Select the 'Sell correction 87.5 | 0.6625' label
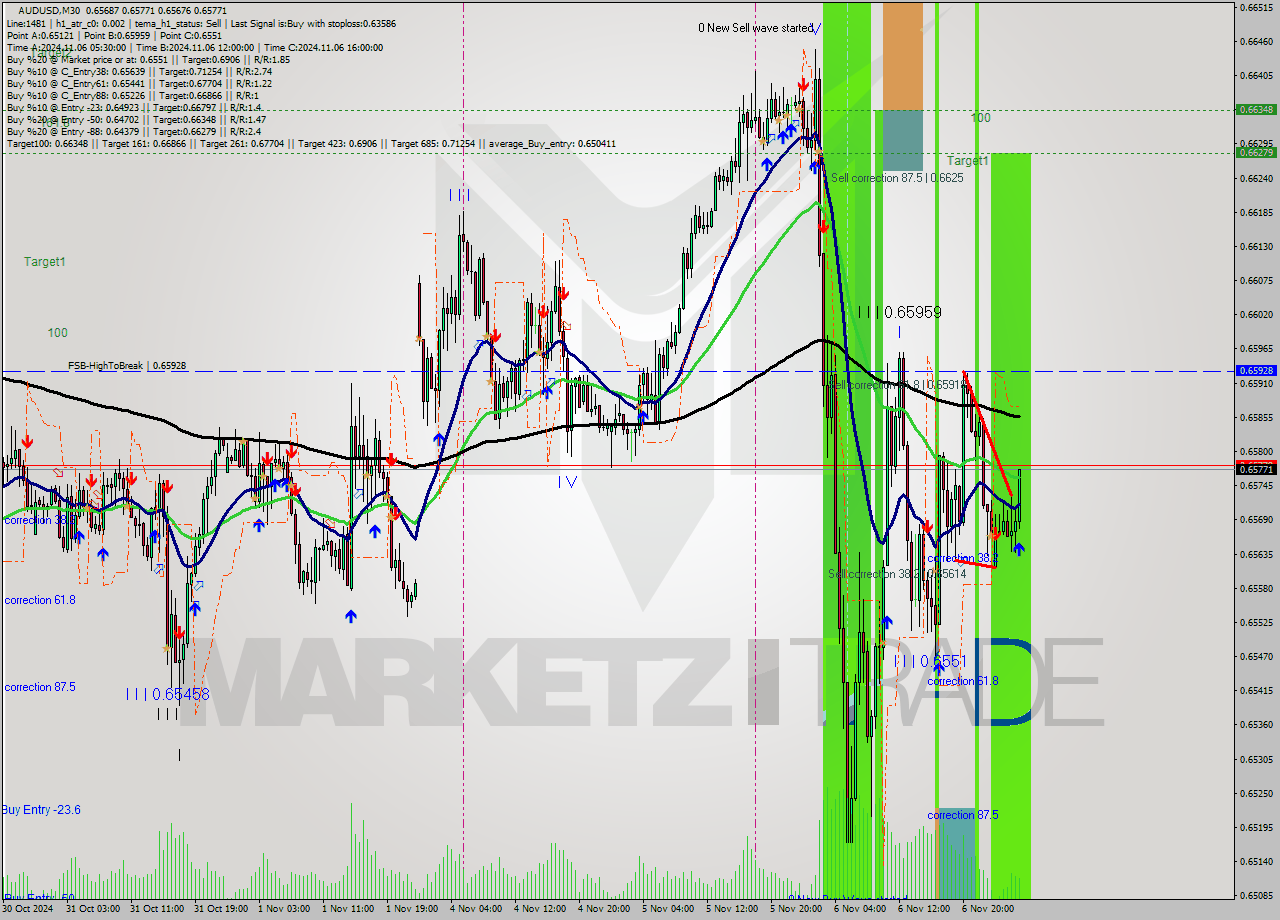This screenshot has width=1280, height=920. coord(897,177)
